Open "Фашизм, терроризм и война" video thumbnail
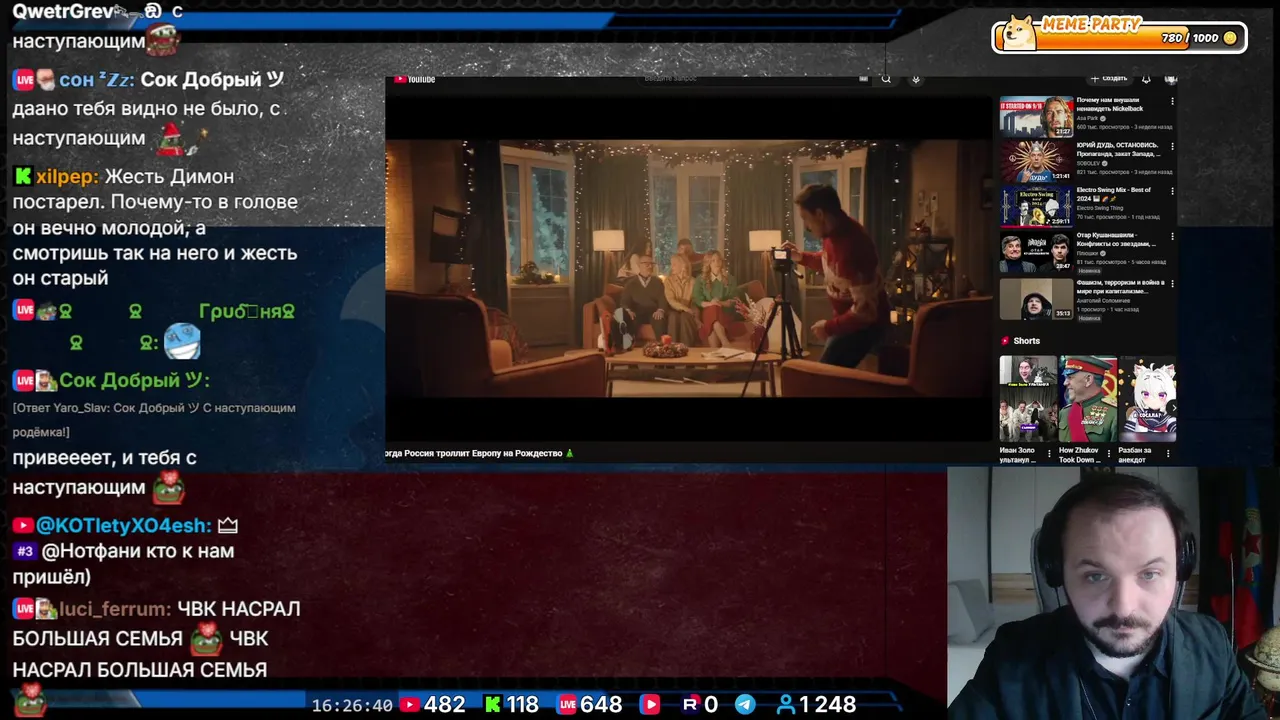The image size is (1280, 720). point(1036,298)
